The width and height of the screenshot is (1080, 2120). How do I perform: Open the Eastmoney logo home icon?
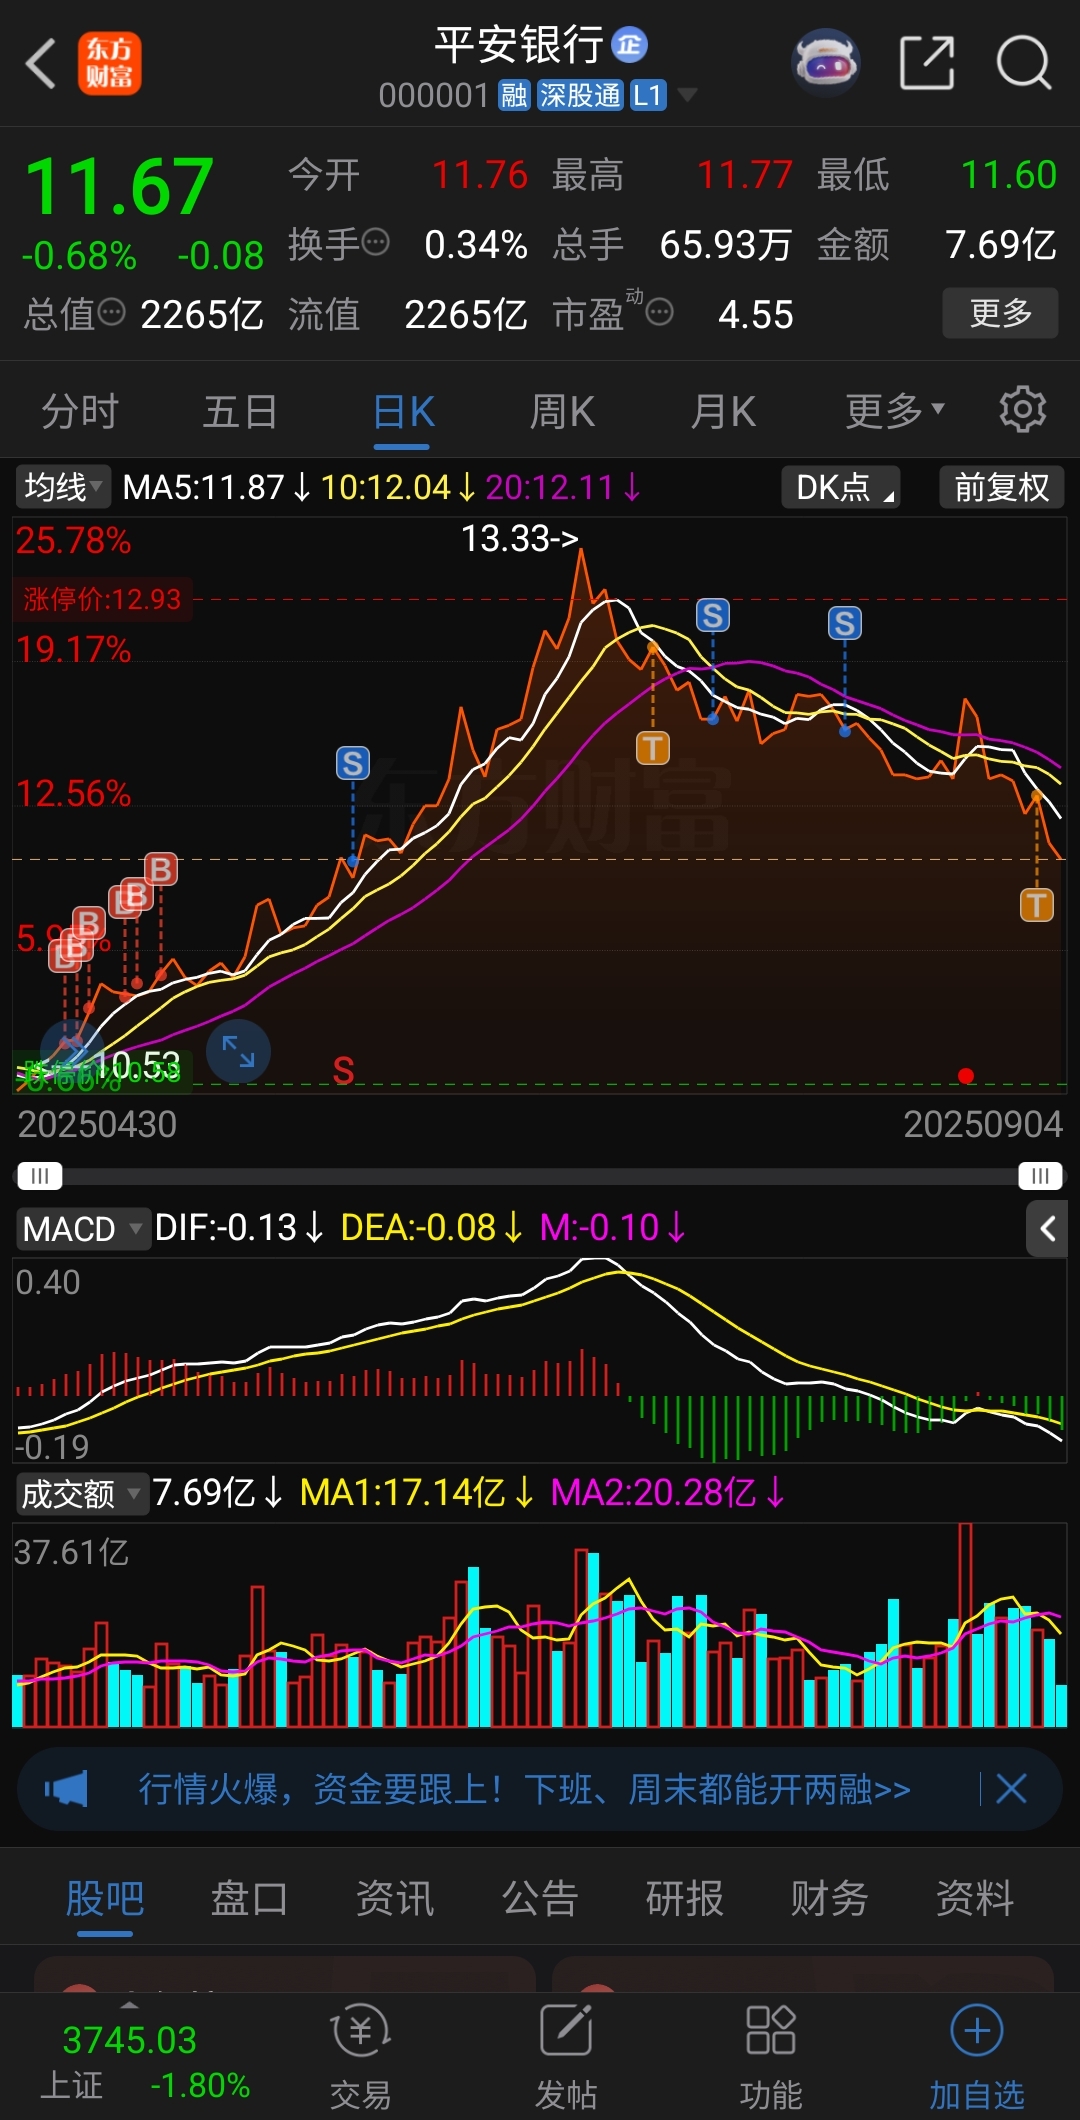coord(109,63)
